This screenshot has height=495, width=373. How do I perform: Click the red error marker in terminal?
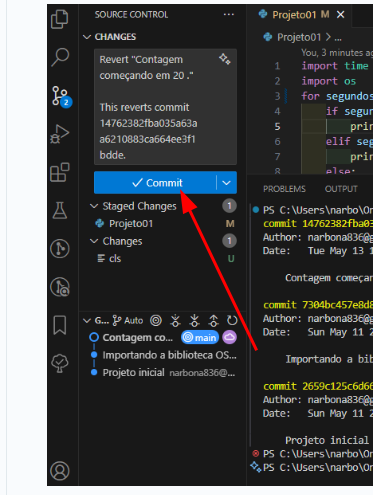256,453
